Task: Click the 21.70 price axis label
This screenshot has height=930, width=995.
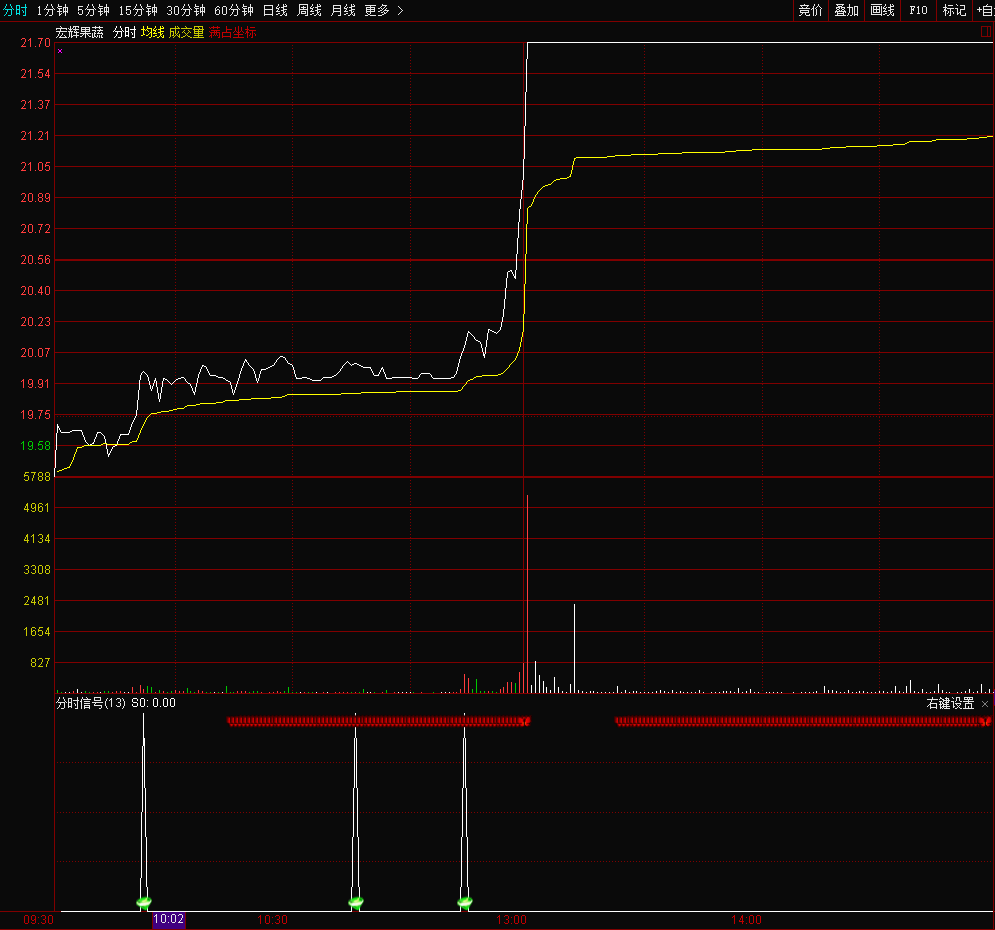Action: coord(36,43)
